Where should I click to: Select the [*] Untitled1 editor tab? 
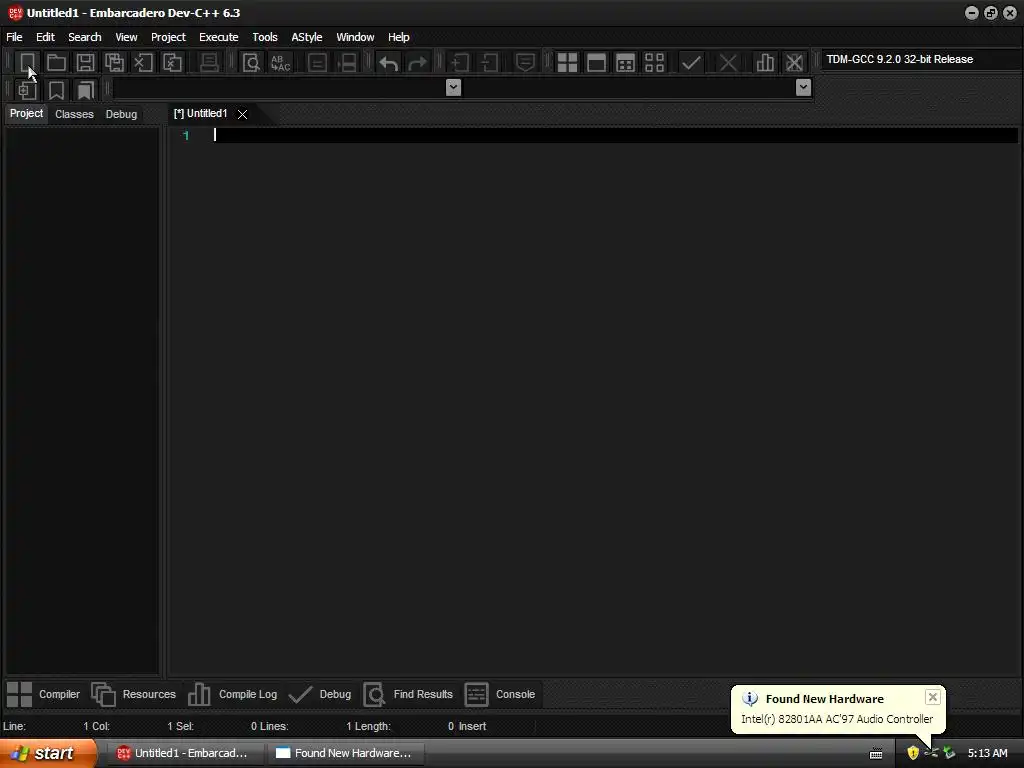[x=200, y=114]
